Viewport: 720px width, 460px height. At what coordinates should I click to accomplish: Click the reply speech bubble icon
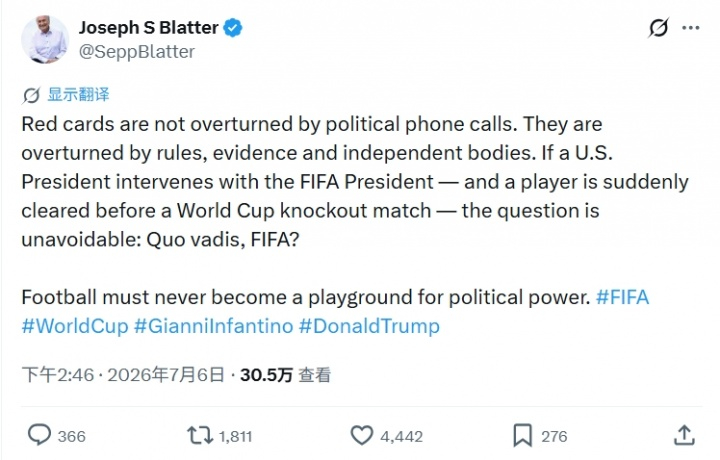(x=39, y=435)
